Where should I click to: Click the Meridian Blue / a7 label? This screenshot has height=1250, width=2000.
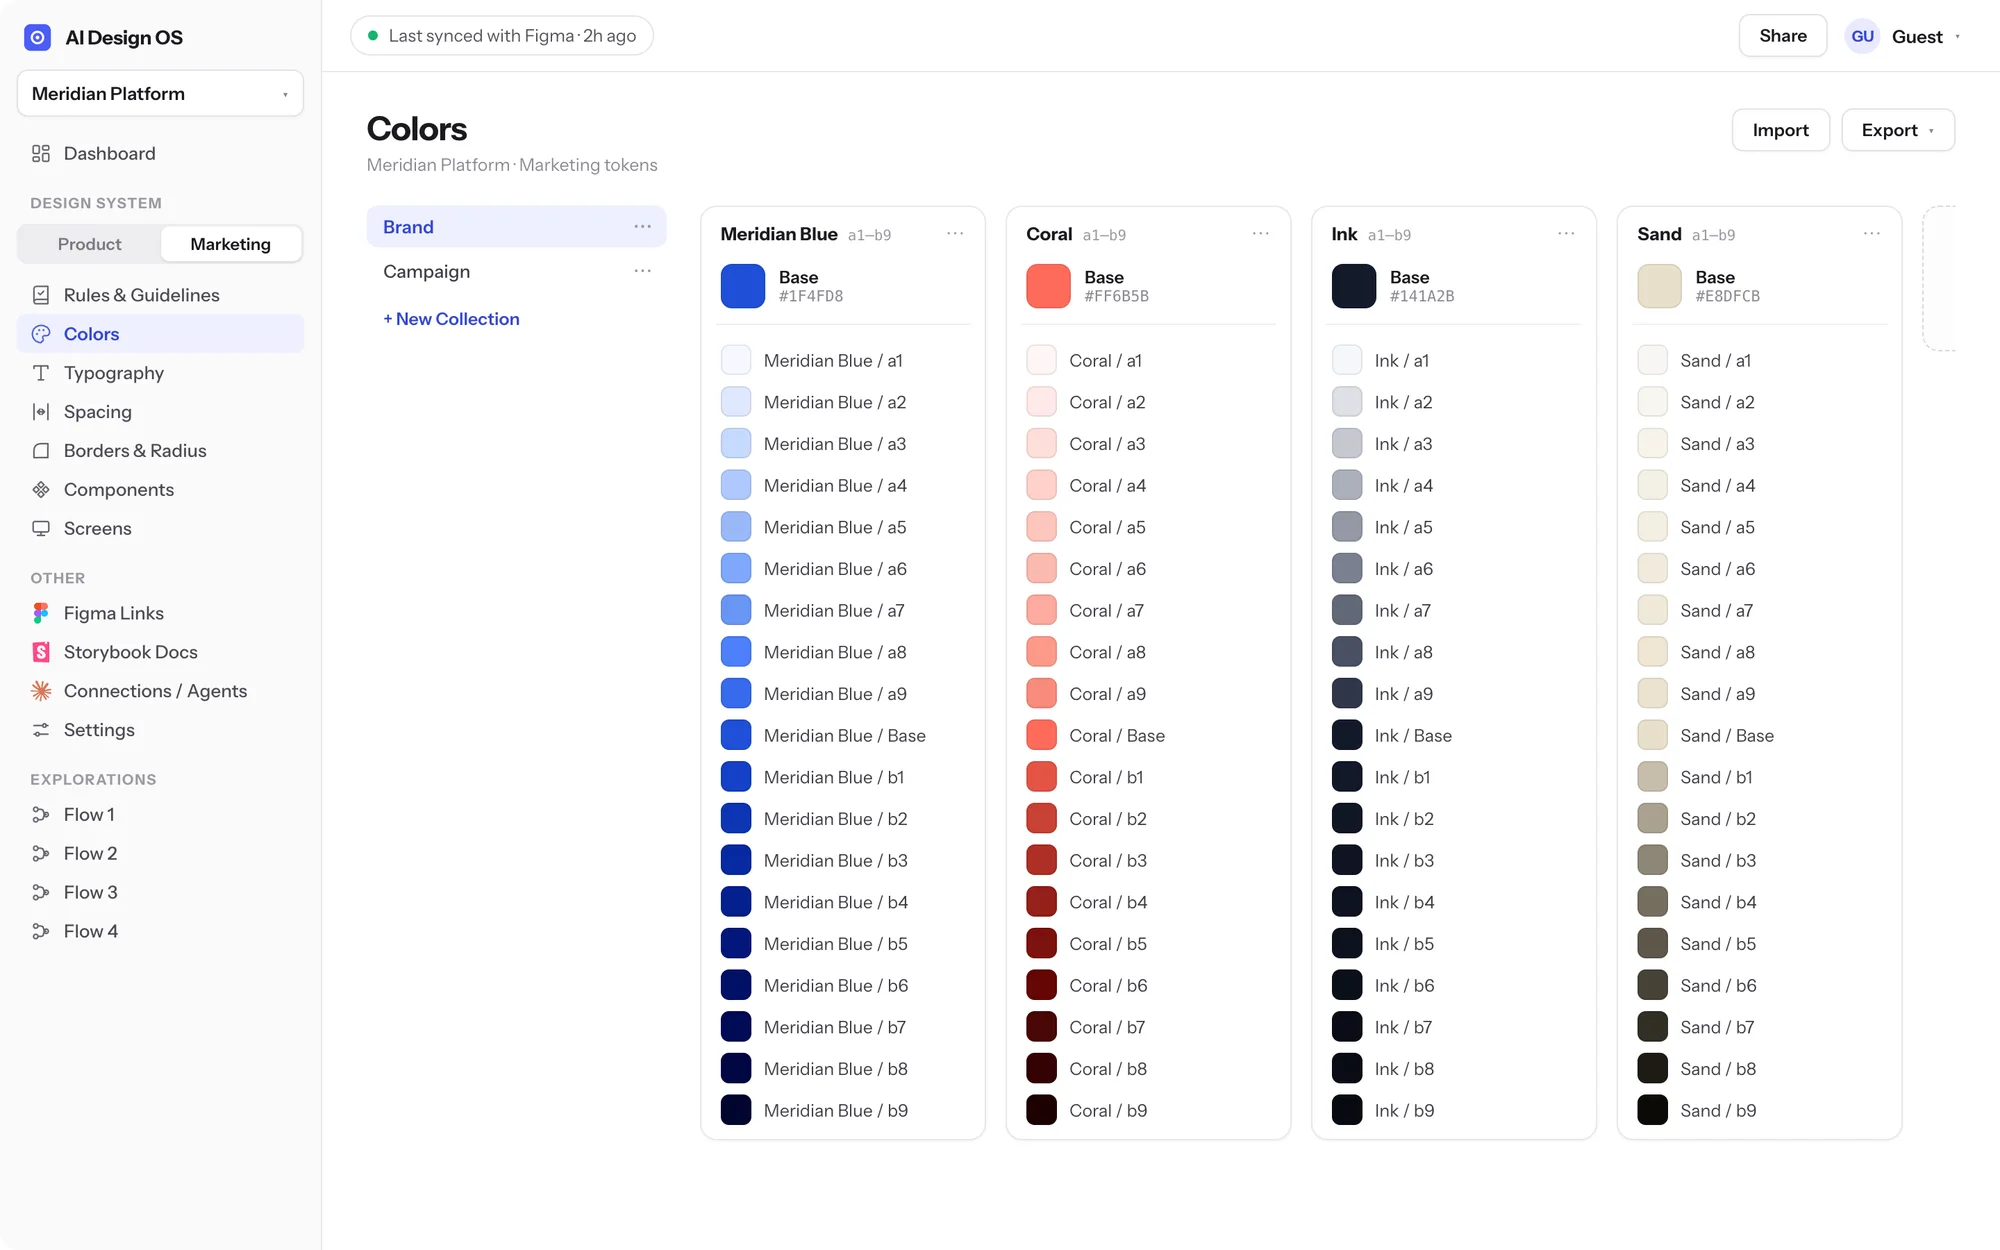tap(834, 610)
